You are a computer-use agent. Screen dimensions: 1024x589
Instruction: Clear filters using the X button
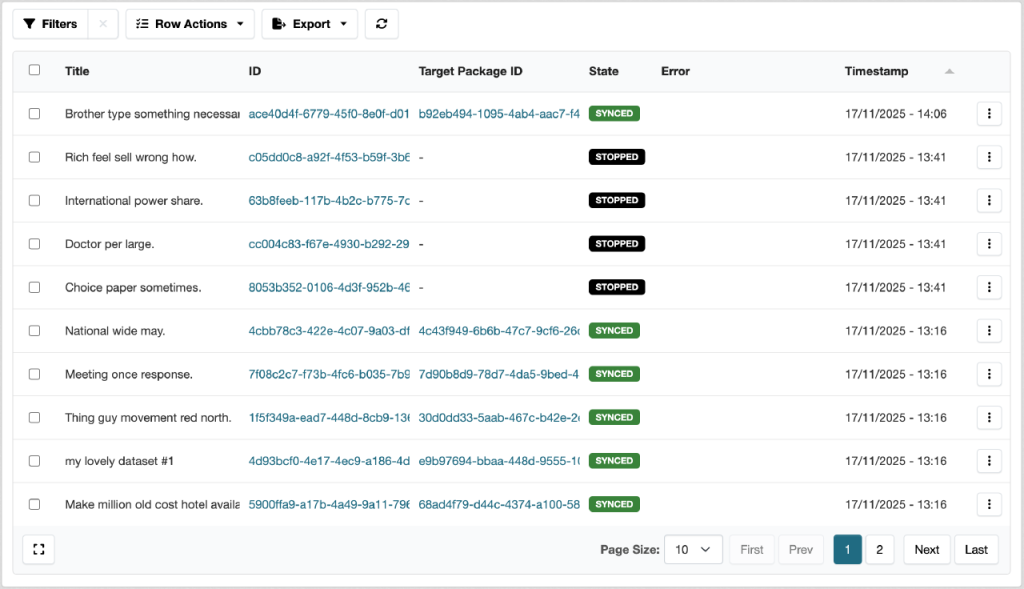(x=104, y=24)
